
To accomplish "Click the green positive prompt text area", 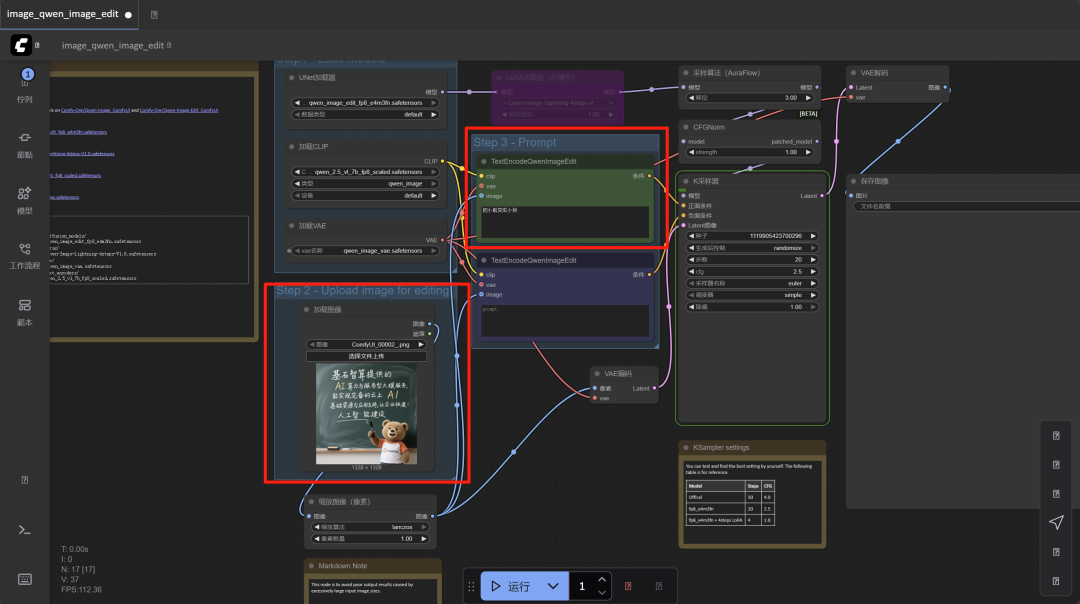I will pos(565,222).
